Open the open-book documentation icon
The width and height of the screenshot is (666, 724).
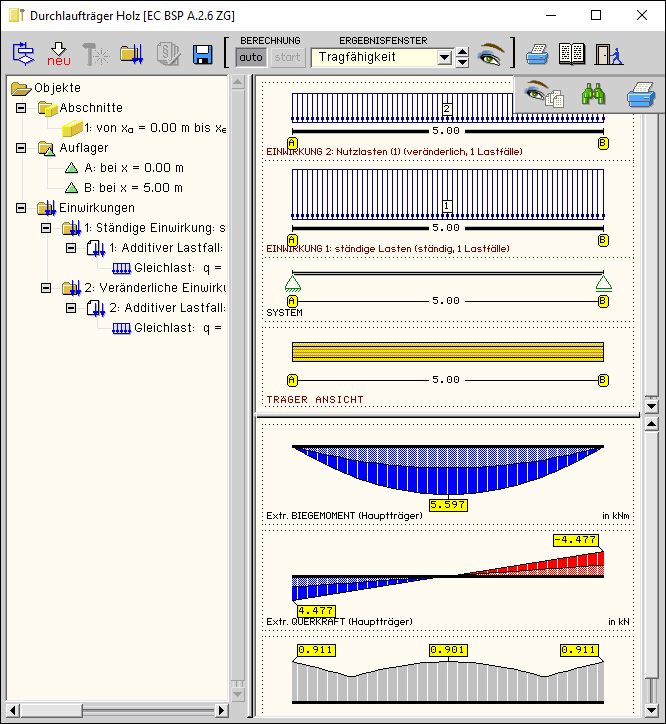(x=572, y=54)
